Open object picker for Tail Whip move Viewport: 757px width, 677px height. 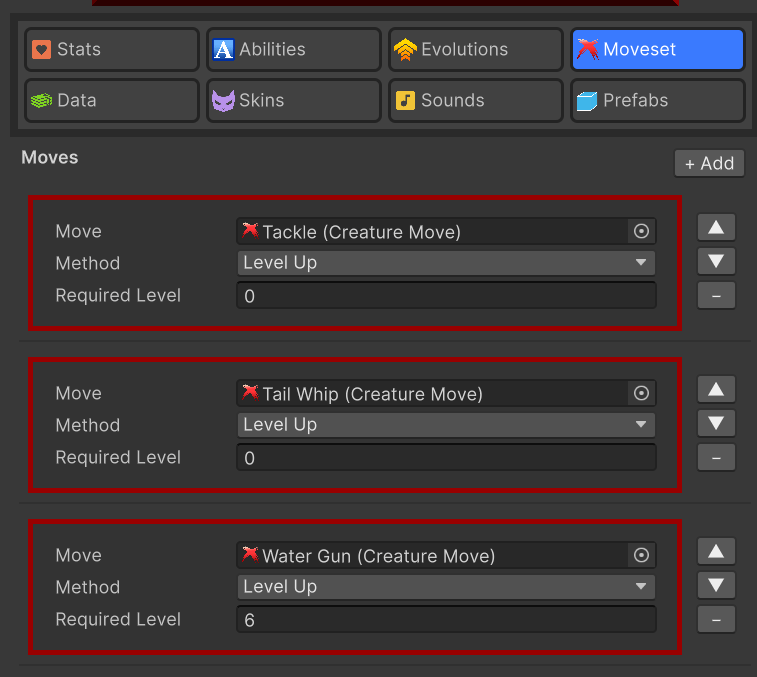(x=642, y=393)
